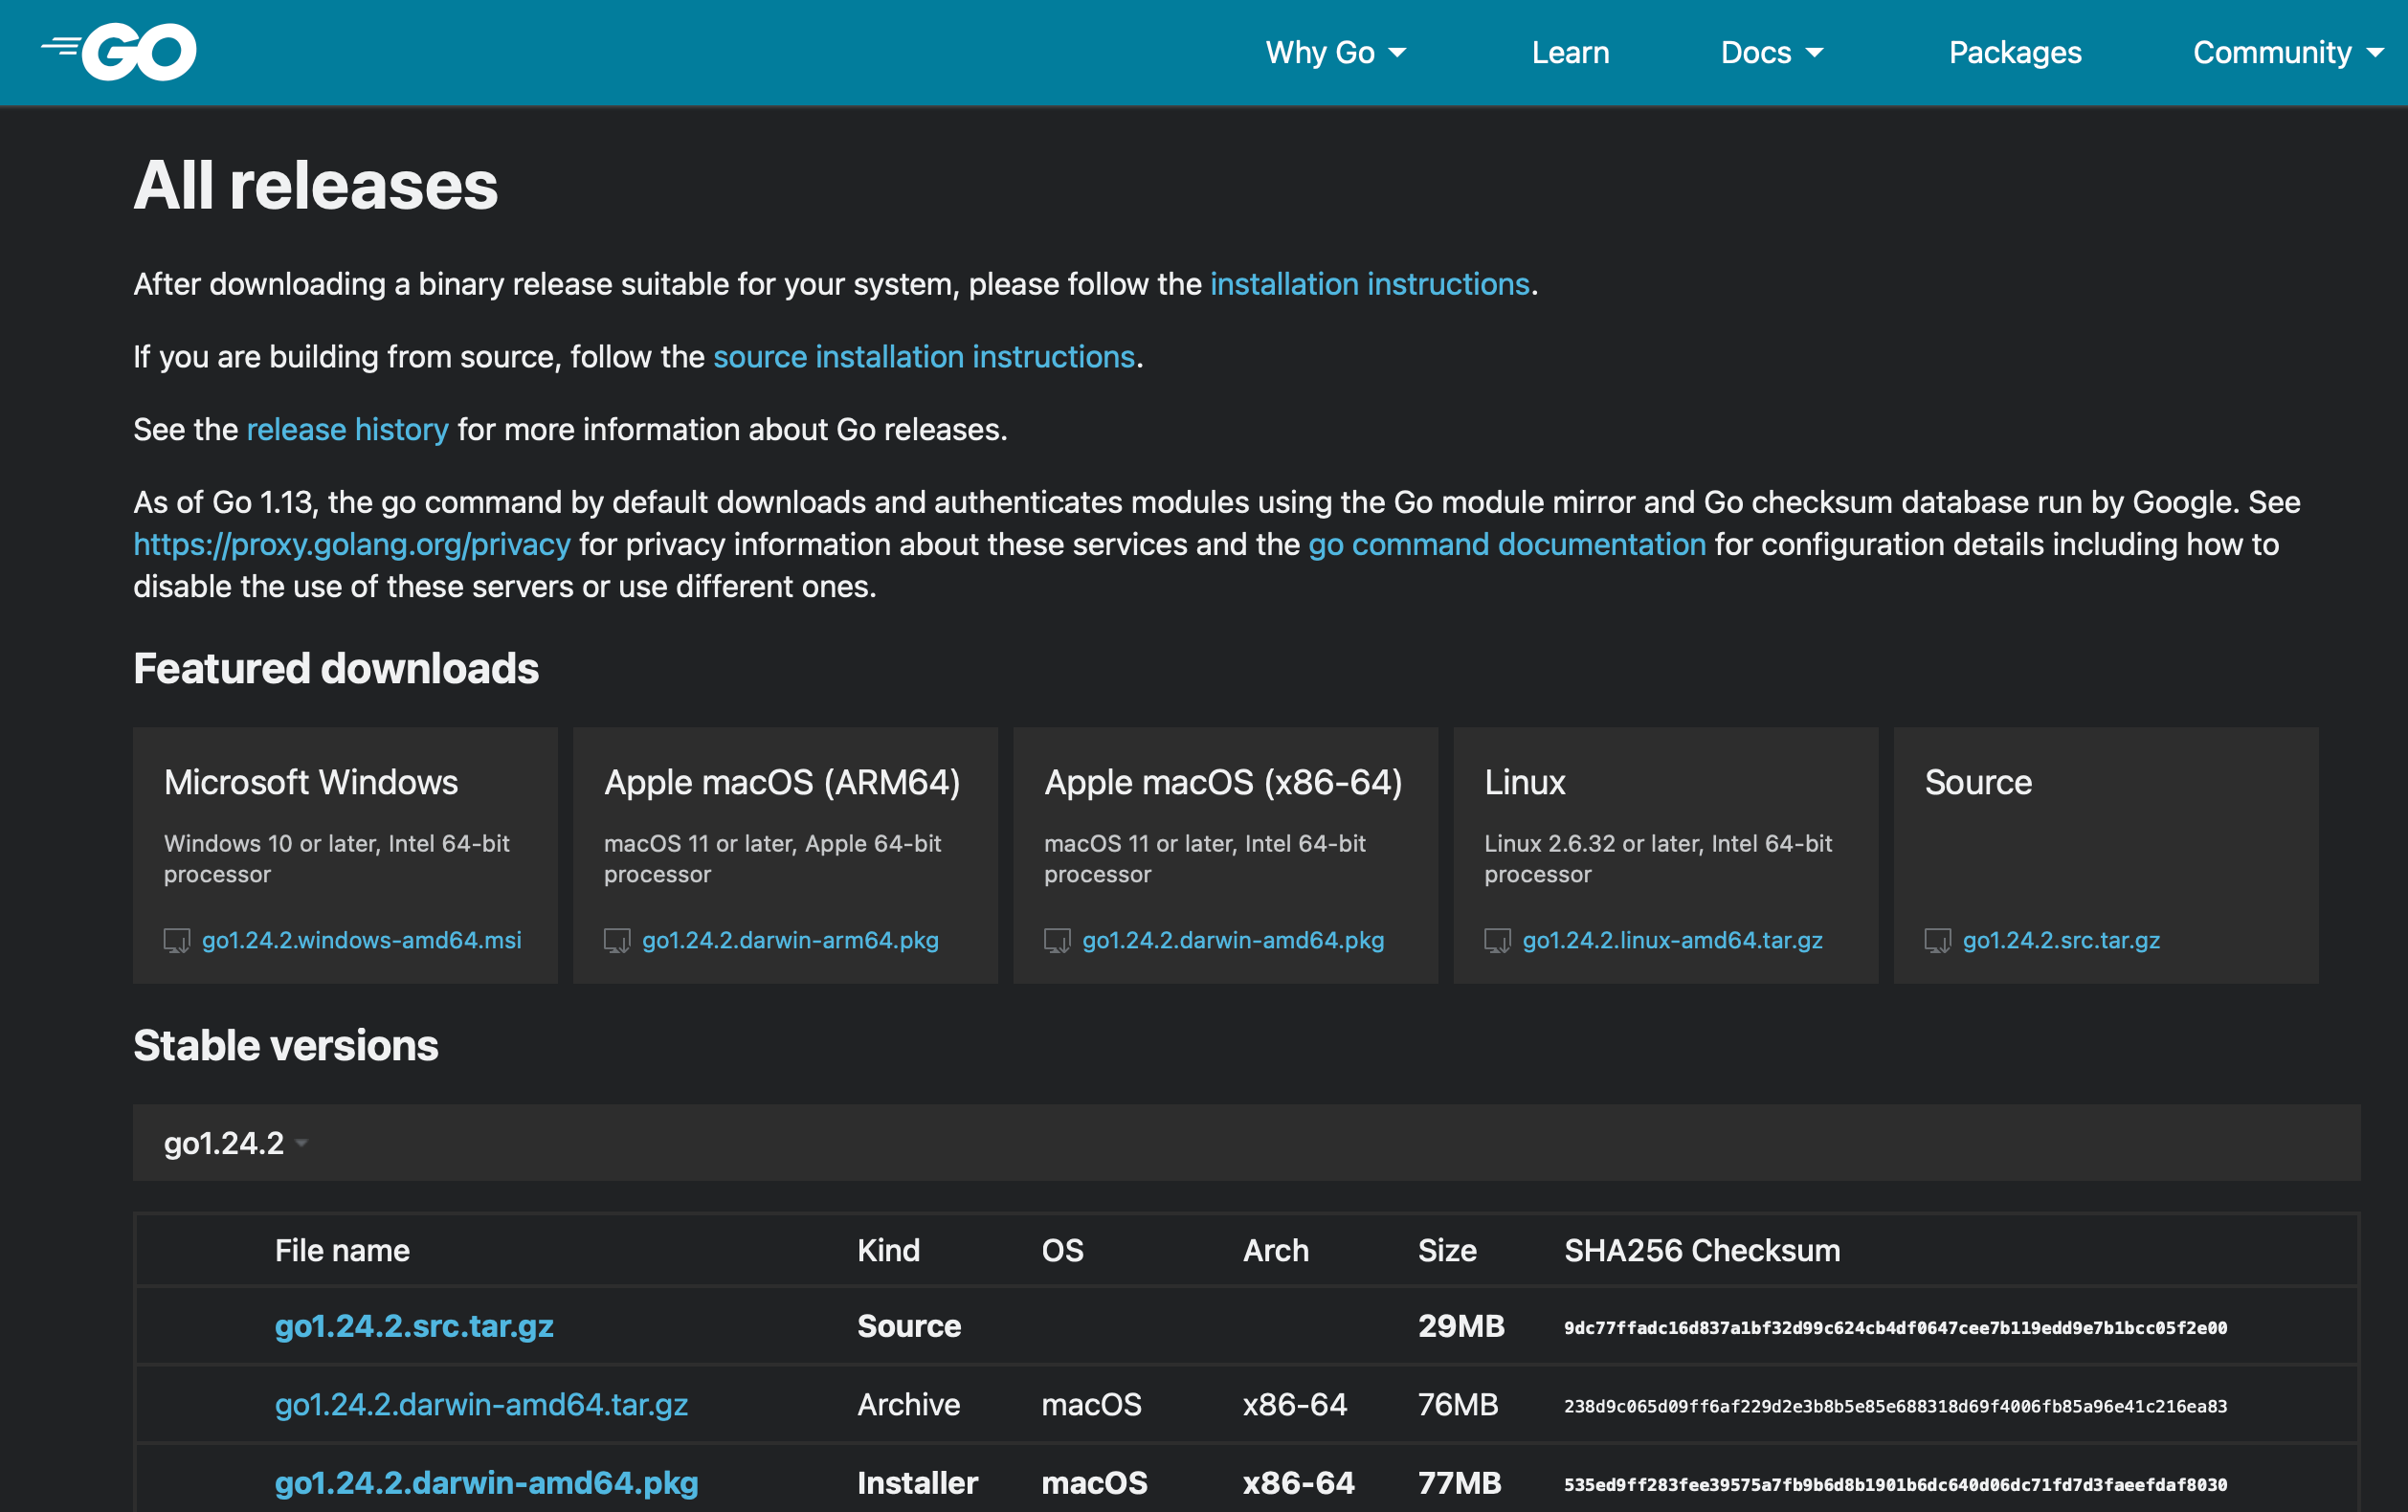2408x1512 pixels.
Task: Download go1.24.2.linux-amd64.tar.gz featured link
Action: [1673, 940]
